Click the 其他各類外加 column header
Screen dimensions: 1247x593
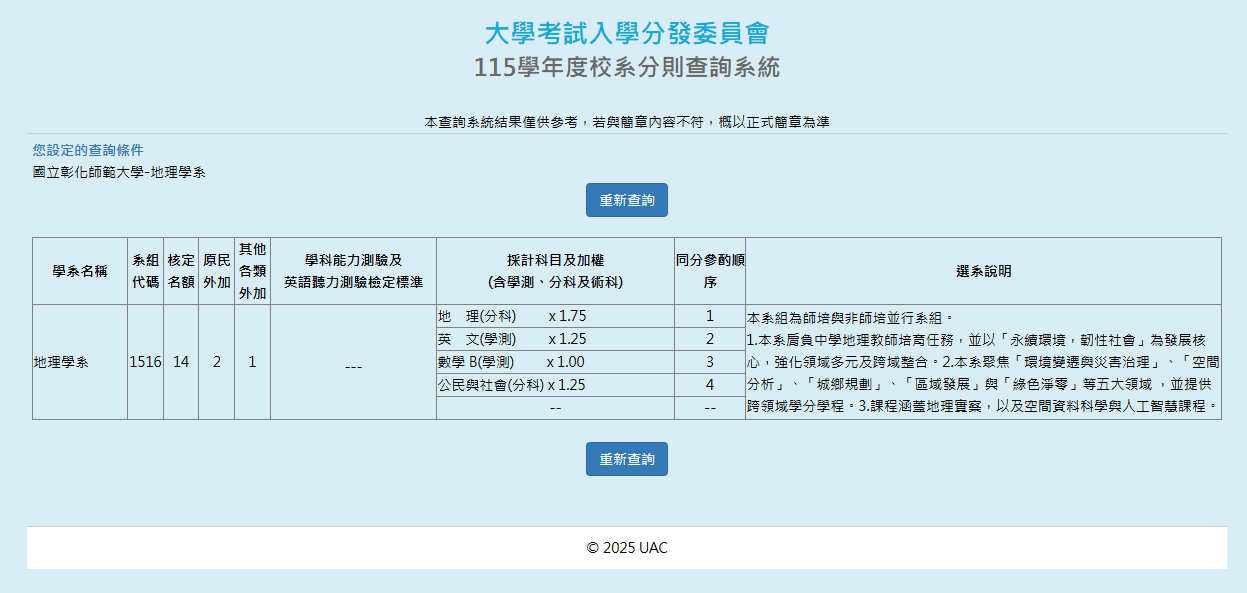coord(252,271)
